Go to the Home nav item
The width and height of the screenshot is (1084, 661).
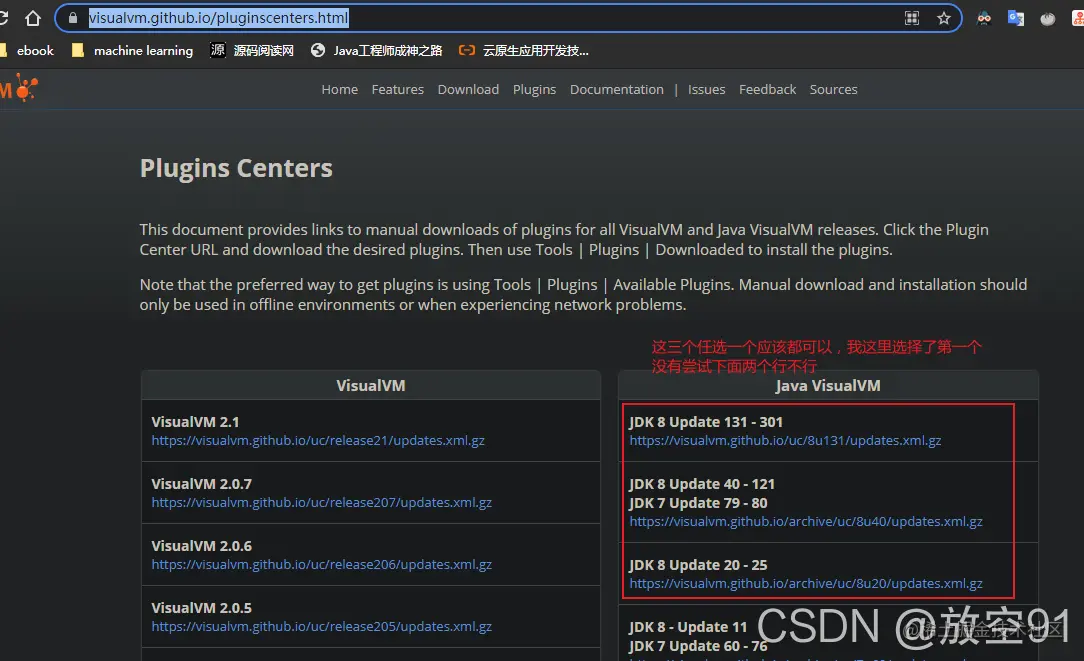339,89
